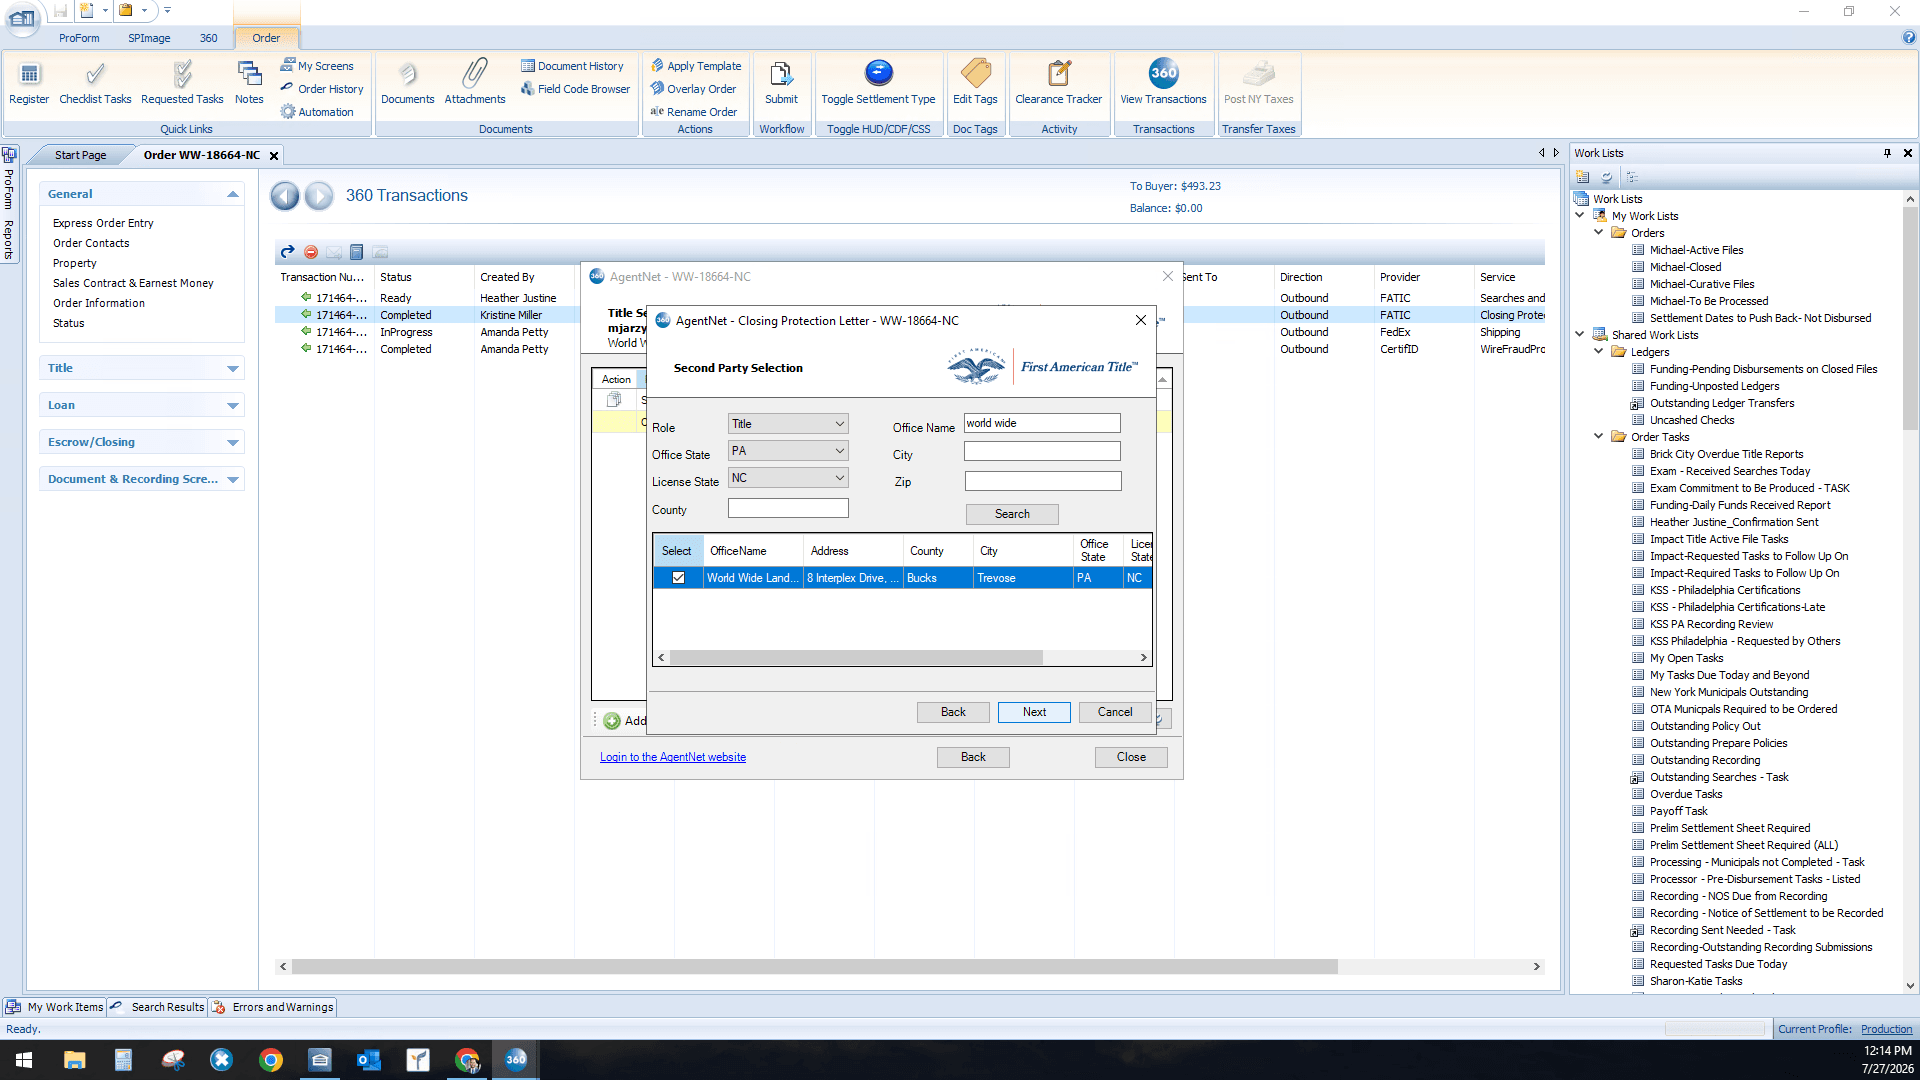
Task: Click the County input field
Action: tap(788, 508)
